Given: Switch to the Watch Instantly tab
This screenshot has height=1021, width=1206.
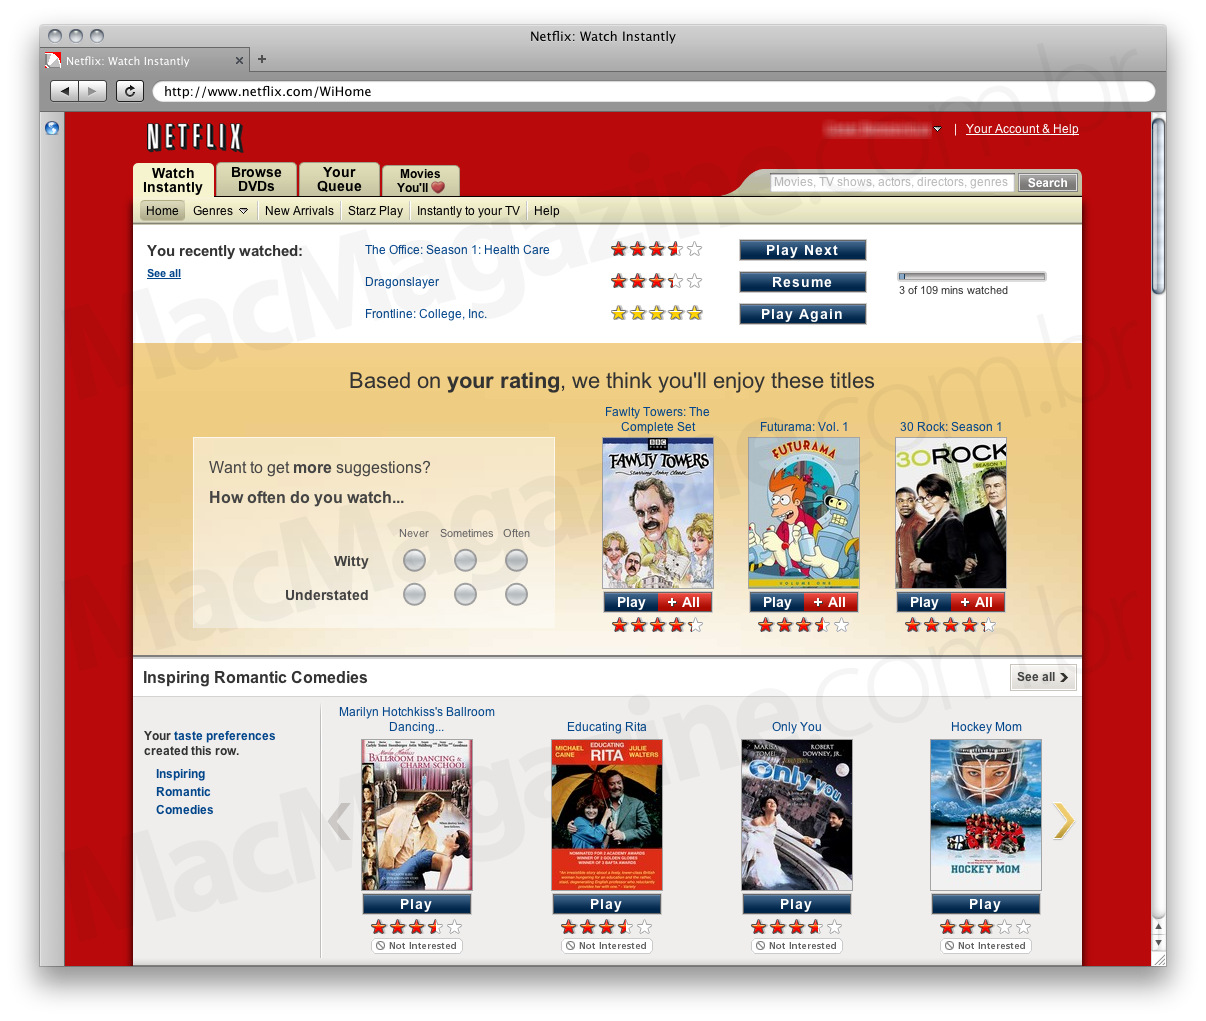Looking at the screenshot, I should [x=173, y=180].
